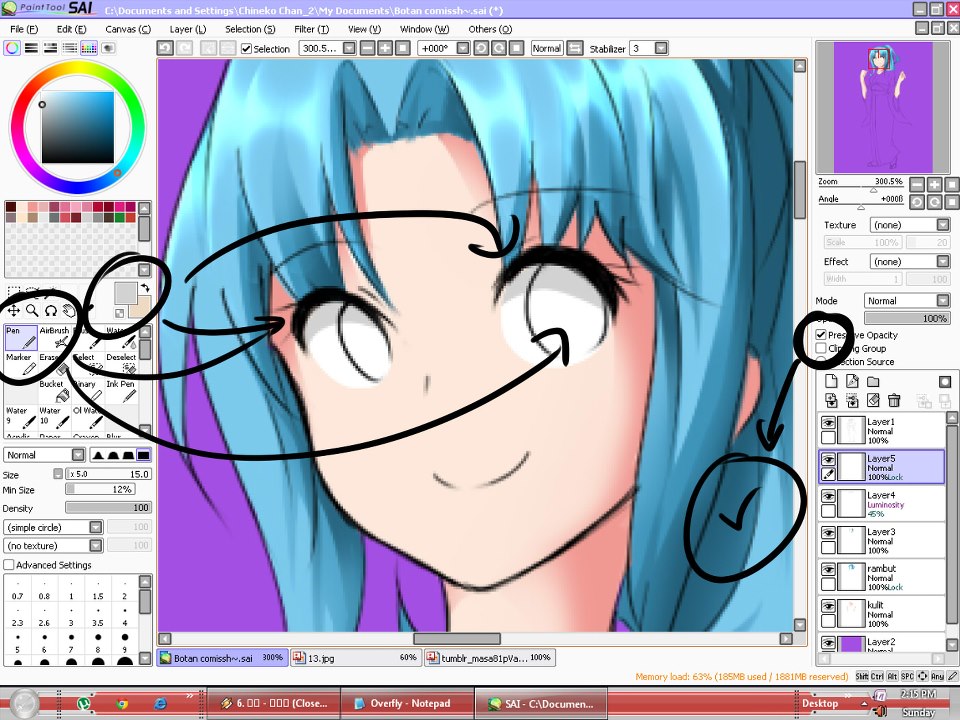Create a new normal layer
This screenshot has height=720, width=960.
tap(831, 381)
